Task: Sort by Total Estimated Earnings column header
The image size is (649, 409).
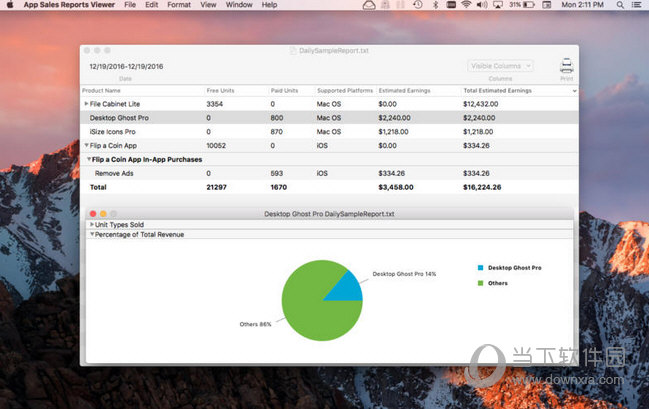Action: 497,91
